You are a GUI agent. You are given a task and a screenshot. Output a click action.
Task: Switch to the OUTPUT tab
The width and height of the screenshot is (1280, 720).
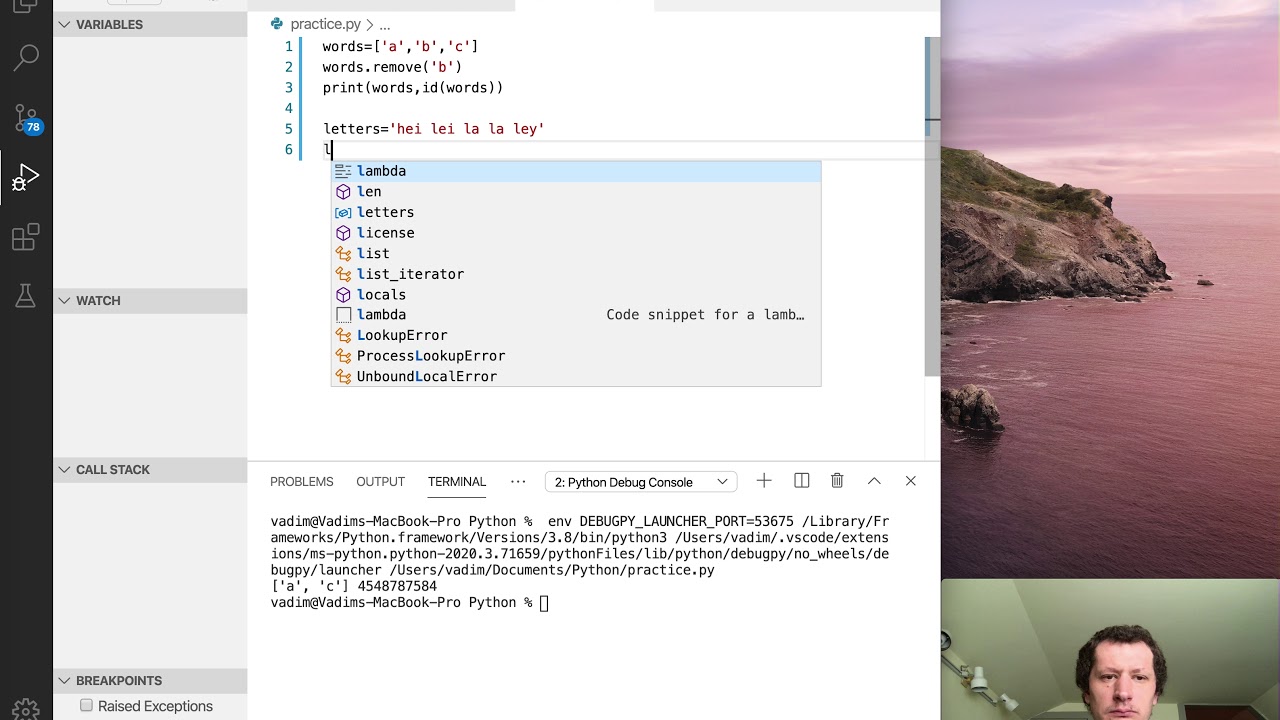380,481
